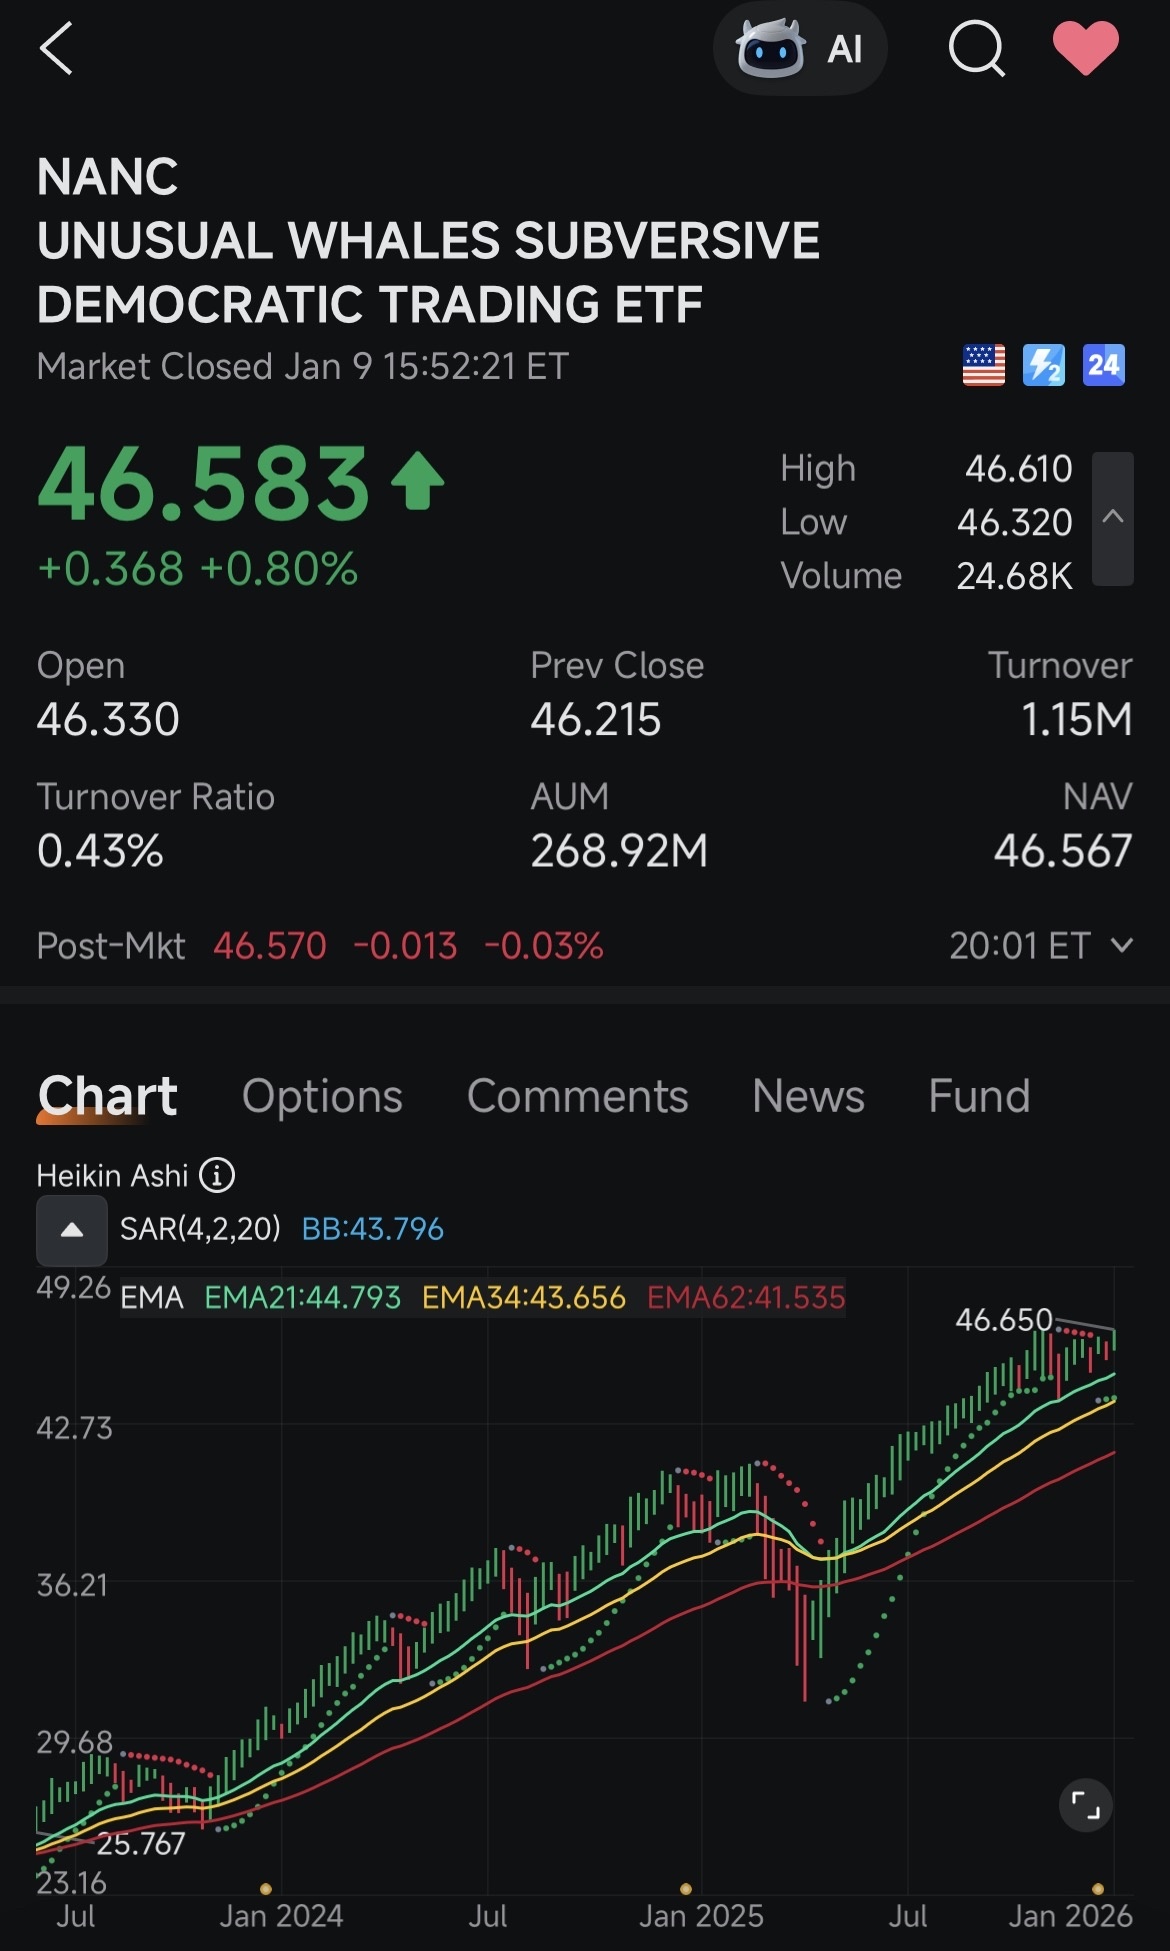Collapse the quote details chevron panel
This screenshot has height=1951, width=1170.
coord(1113,518)
